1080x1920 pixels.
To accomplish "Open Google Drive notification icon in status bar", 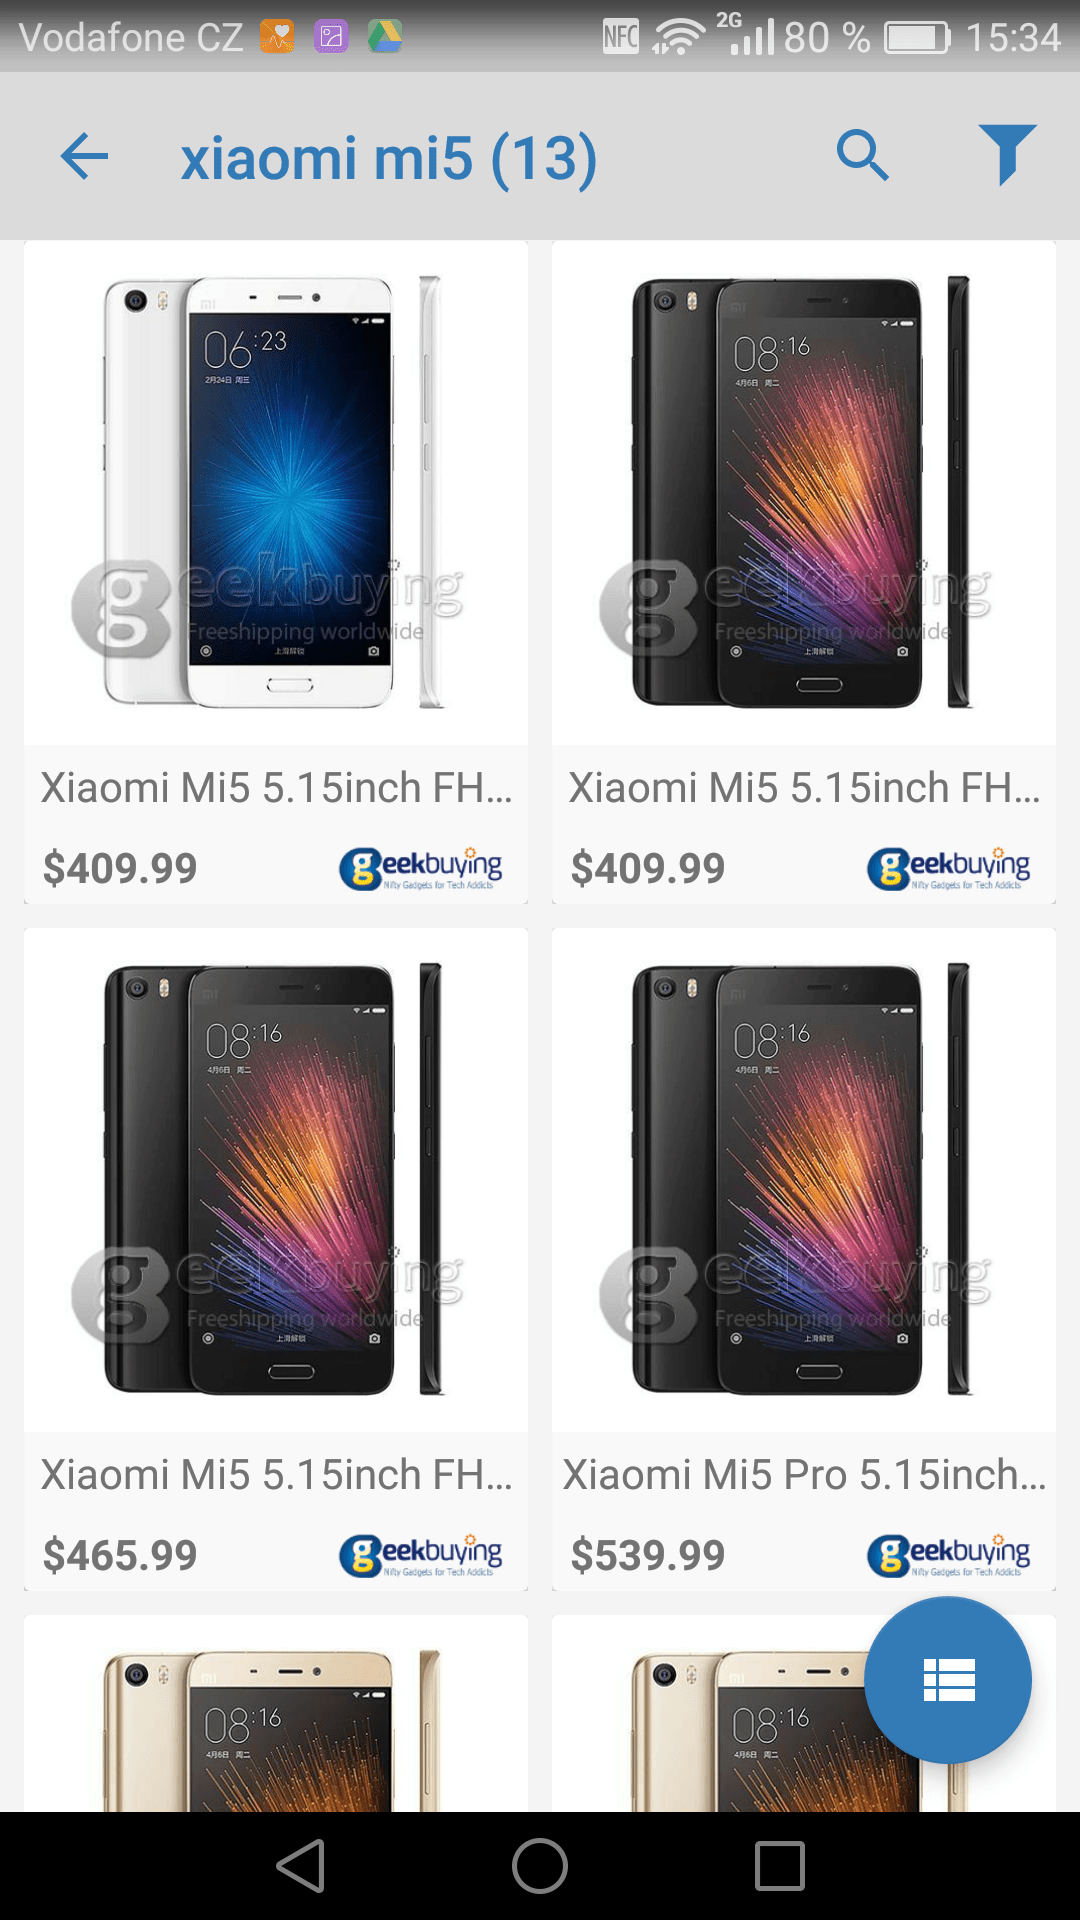I will [385, 37].
